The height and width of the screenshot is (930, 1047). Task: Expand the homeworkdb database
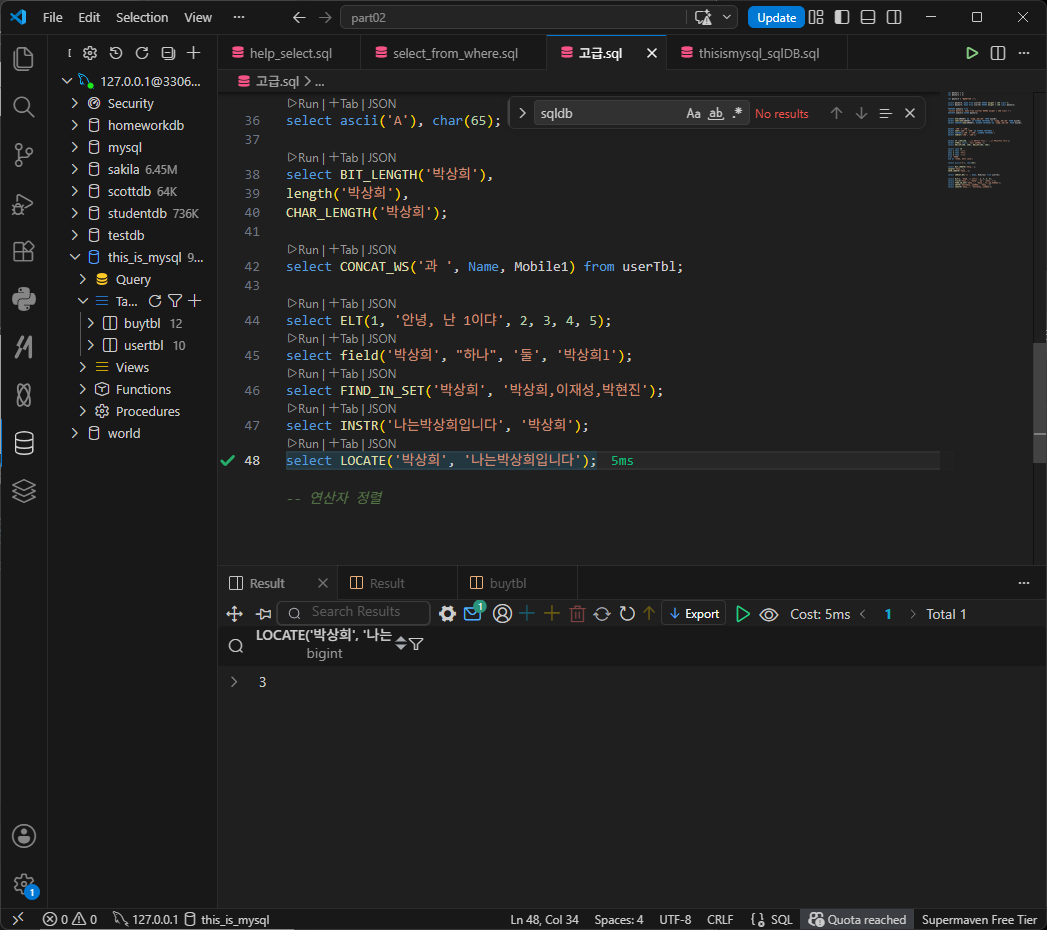[x=75, y=125]
